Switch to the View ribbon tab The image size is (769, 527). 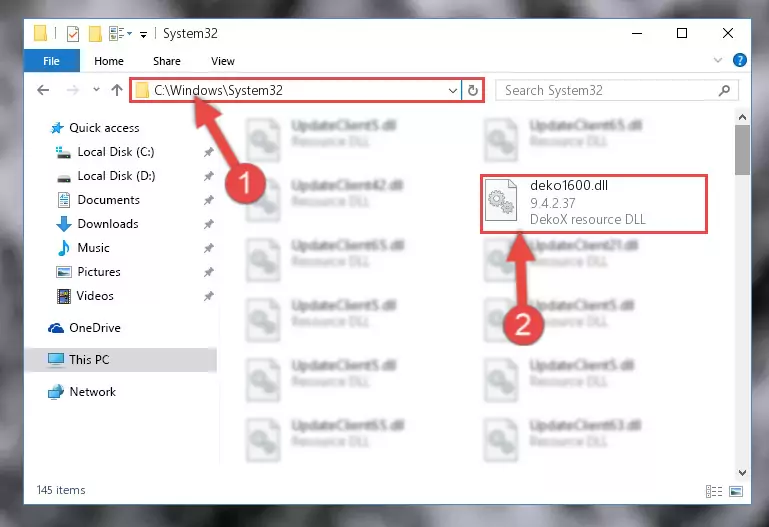(223, 61)
